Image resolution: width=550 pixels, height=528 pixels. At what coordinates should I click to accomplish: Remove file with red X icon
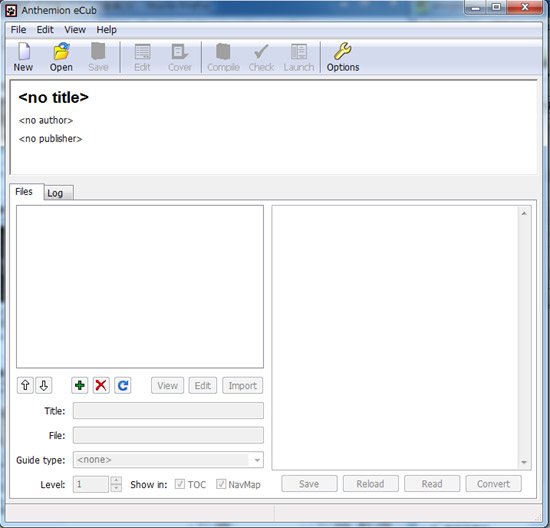pyautogui.click(x=101, y=386)
